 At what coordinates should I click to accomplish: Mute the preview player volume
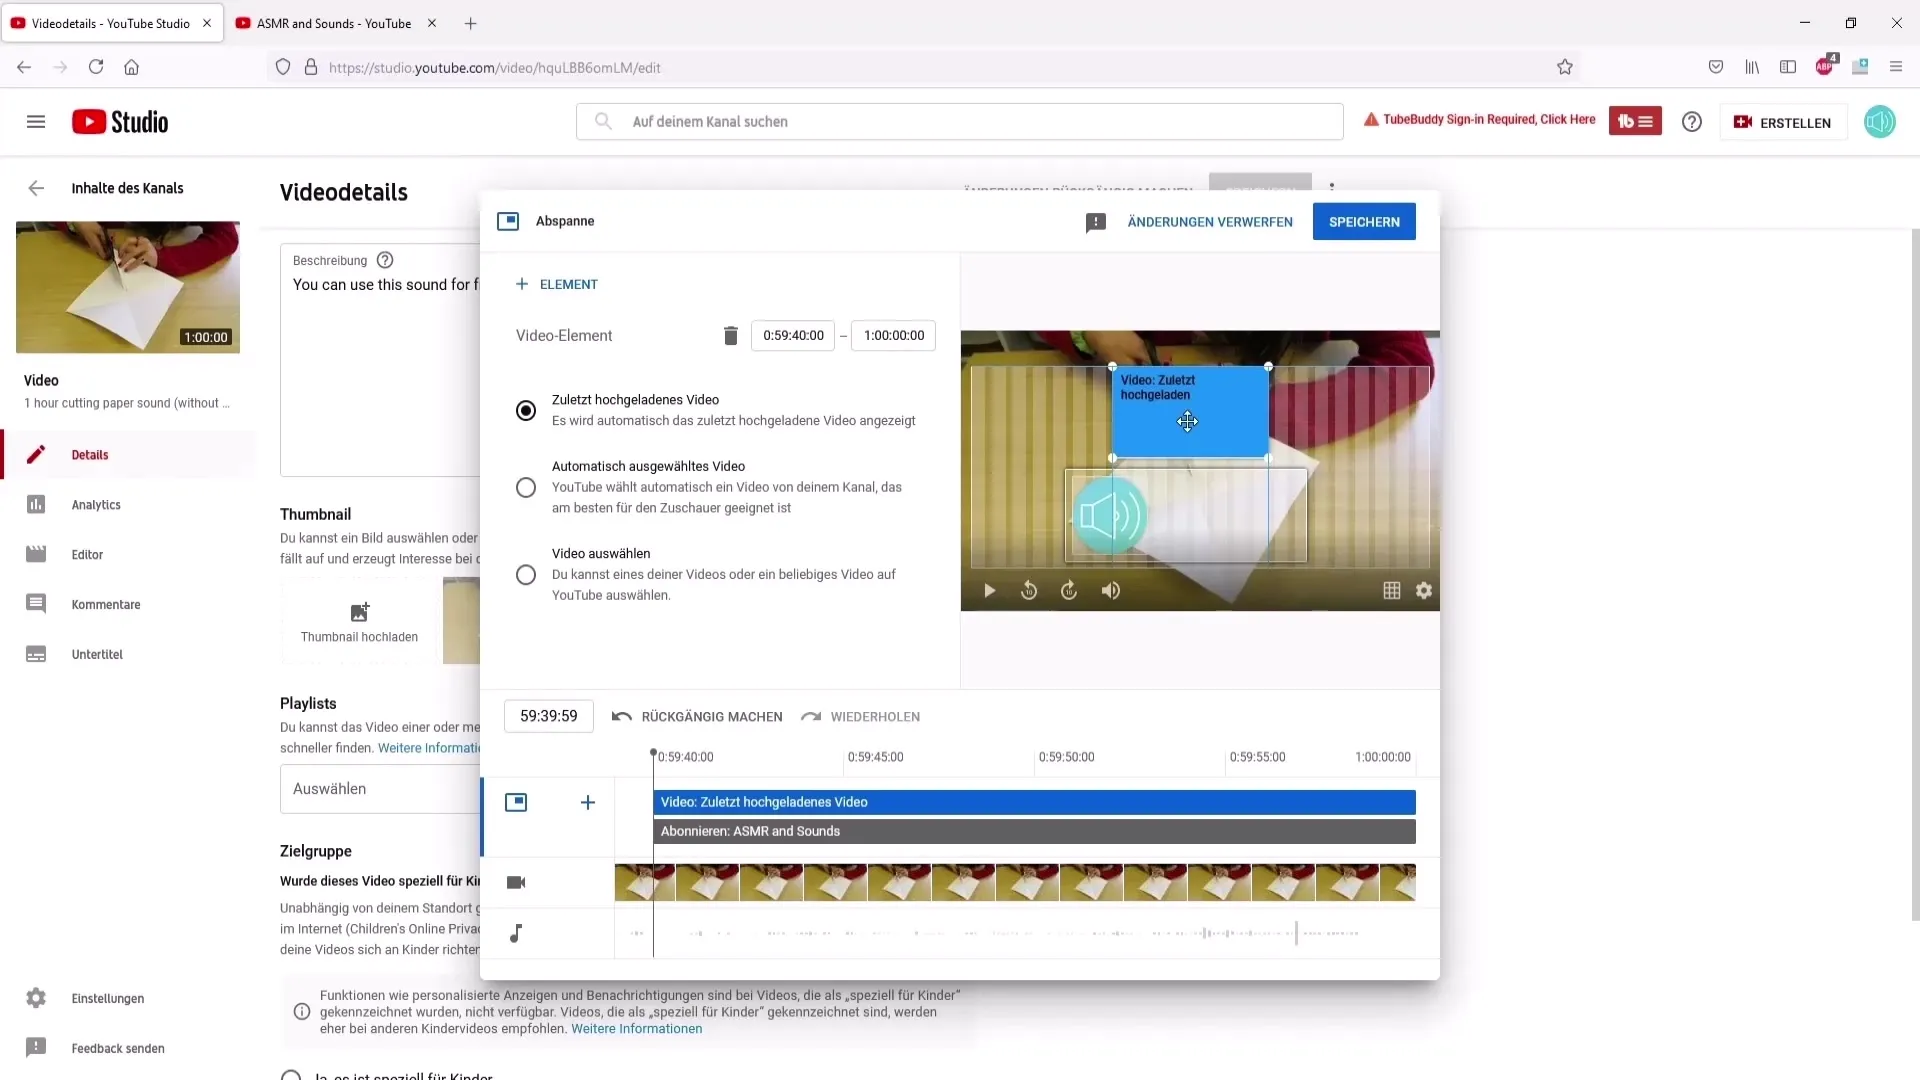pyautogui.click(x=1111, y=591)
